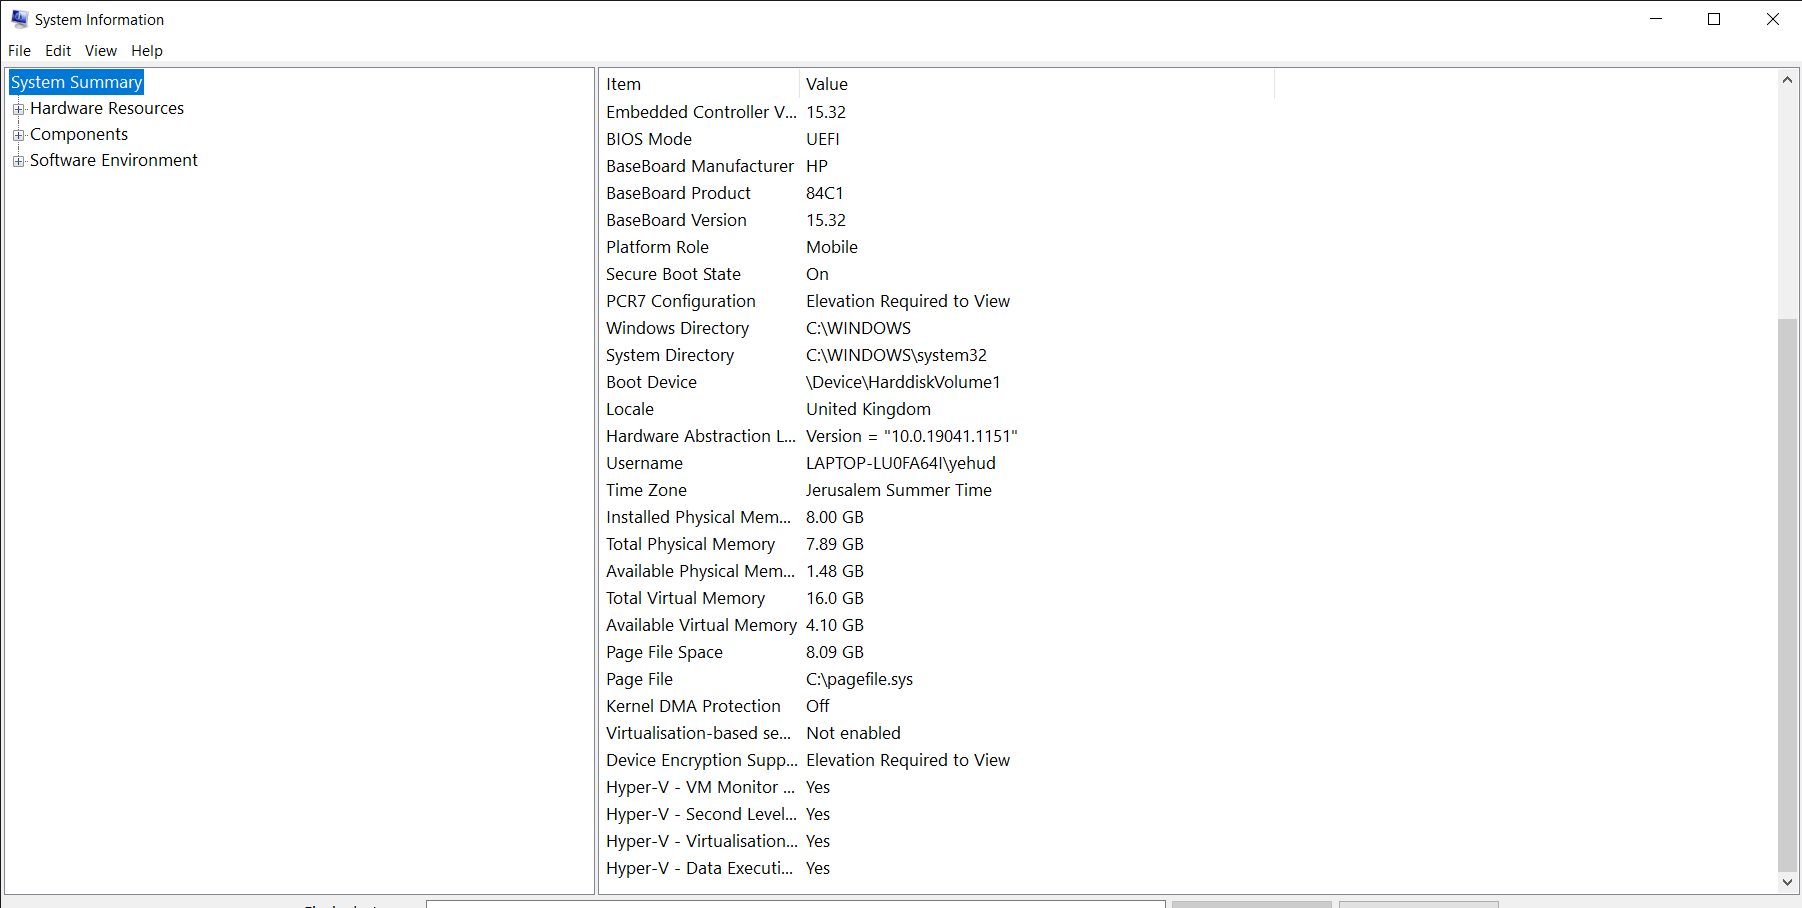Click the Time Zone row
The width and height of the screenshot is (1802, 908).
[937, 490]
